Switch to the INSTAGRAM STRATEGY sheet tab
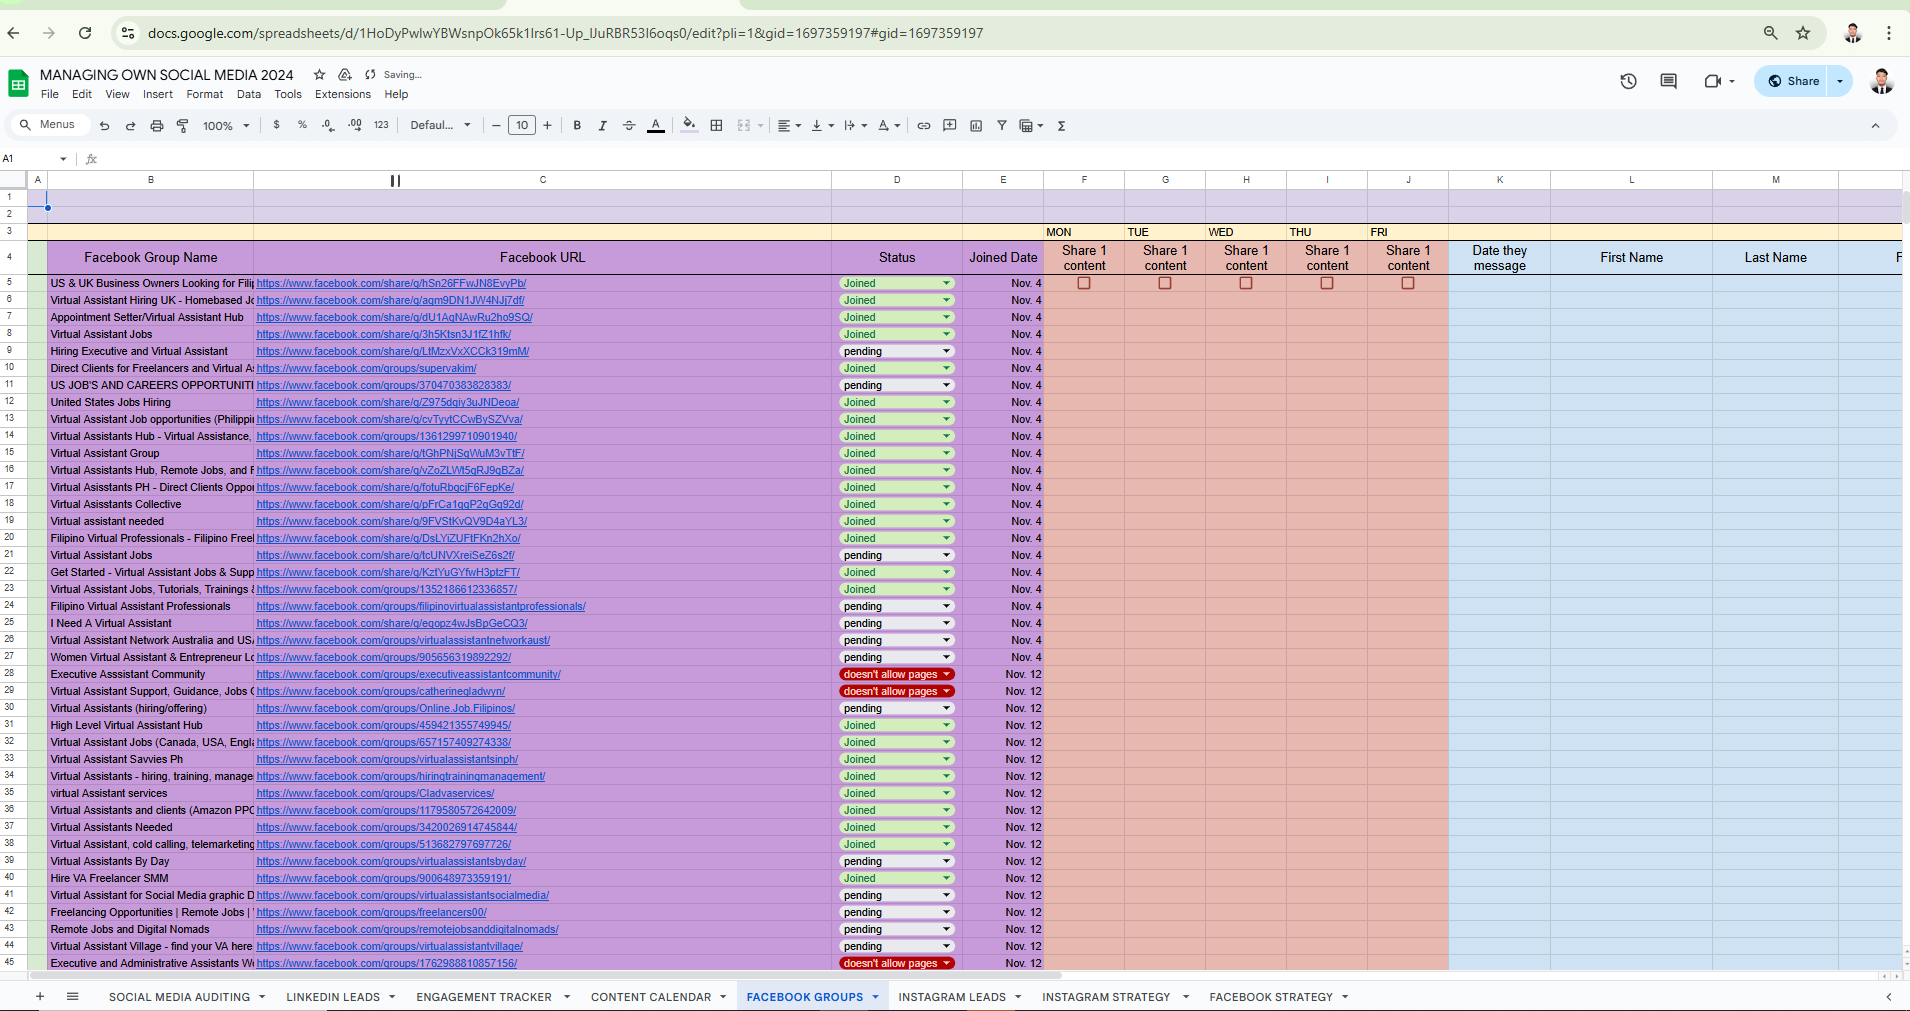The image size is (1910, 1011). click(1106, 997)
